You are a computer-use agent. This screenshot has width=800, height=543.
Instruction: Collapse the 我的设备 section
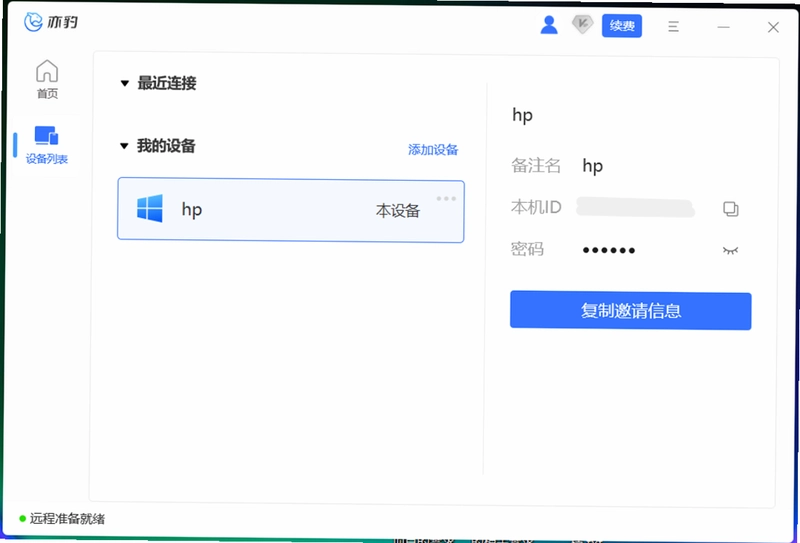coord(124,146)
